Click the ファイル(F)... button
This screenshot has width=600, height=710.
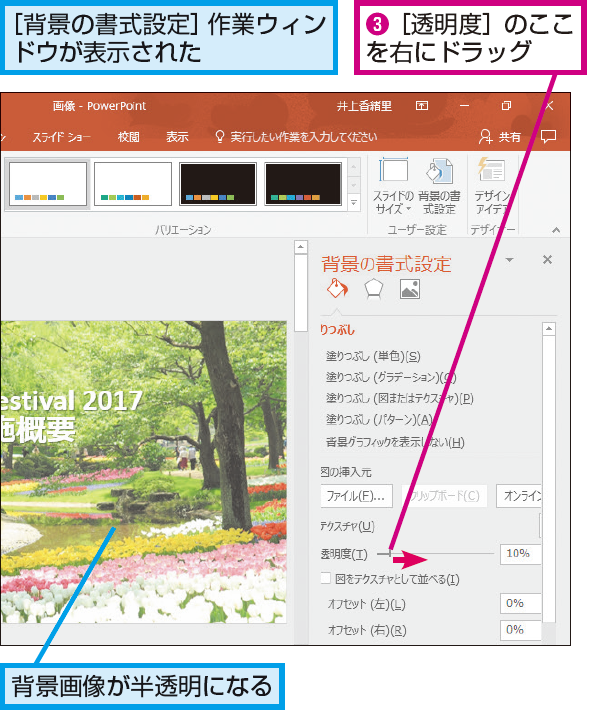click(356, 496)
